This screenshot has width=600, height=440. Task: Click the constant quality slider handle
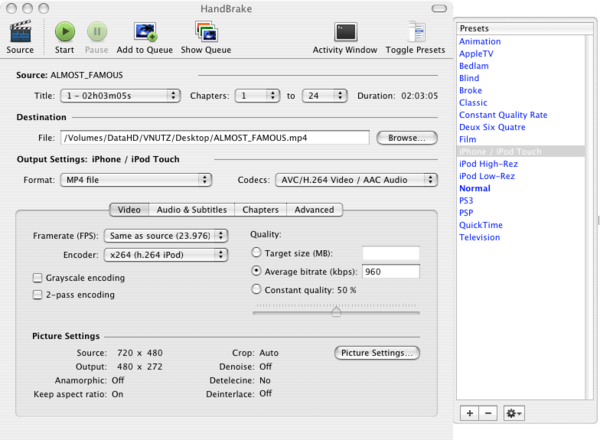336,311
